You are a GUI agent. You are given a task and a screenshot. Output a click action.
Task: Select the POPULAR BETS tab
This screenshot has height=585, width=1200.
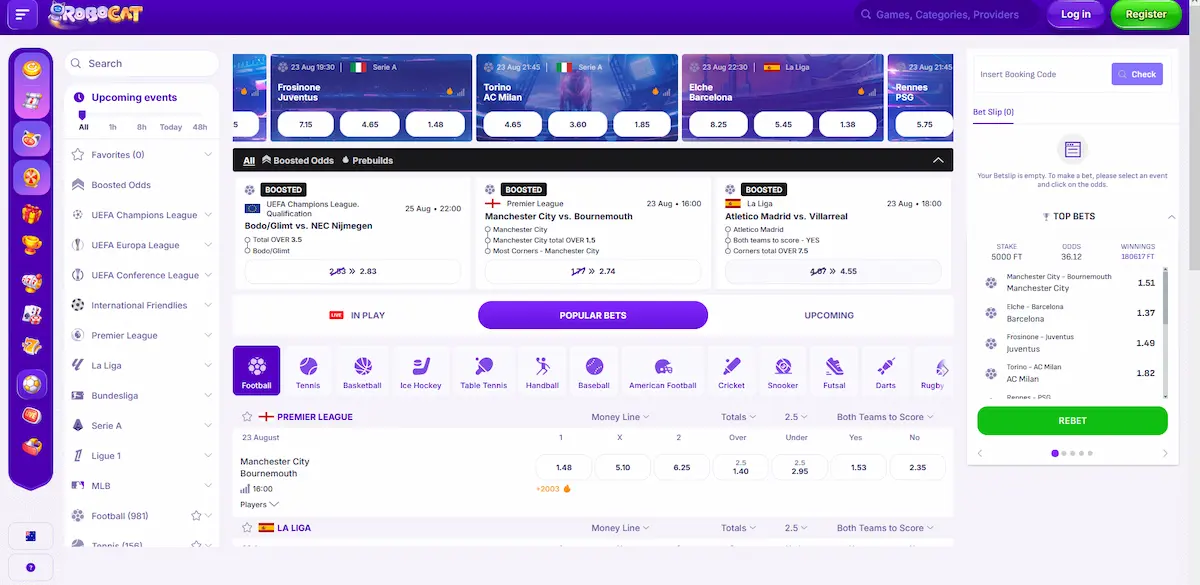593,315
